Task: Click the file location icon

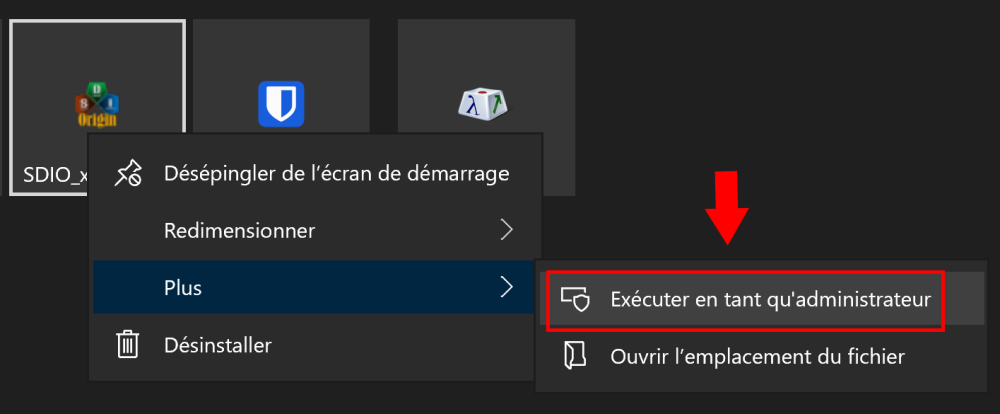Action: click(x=574, y=355)
